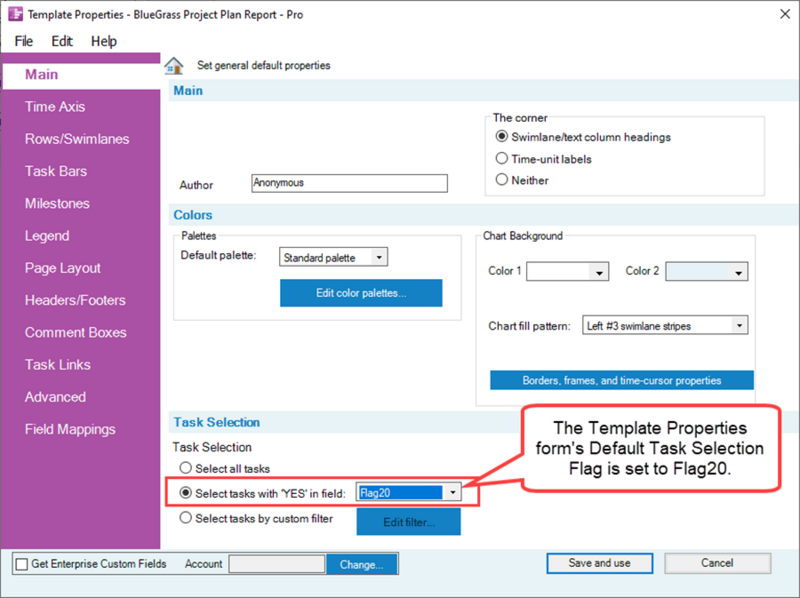Open the Flag20 field dropdown
The height and width of the screenshot is (598, 800).
coord(453,492)
